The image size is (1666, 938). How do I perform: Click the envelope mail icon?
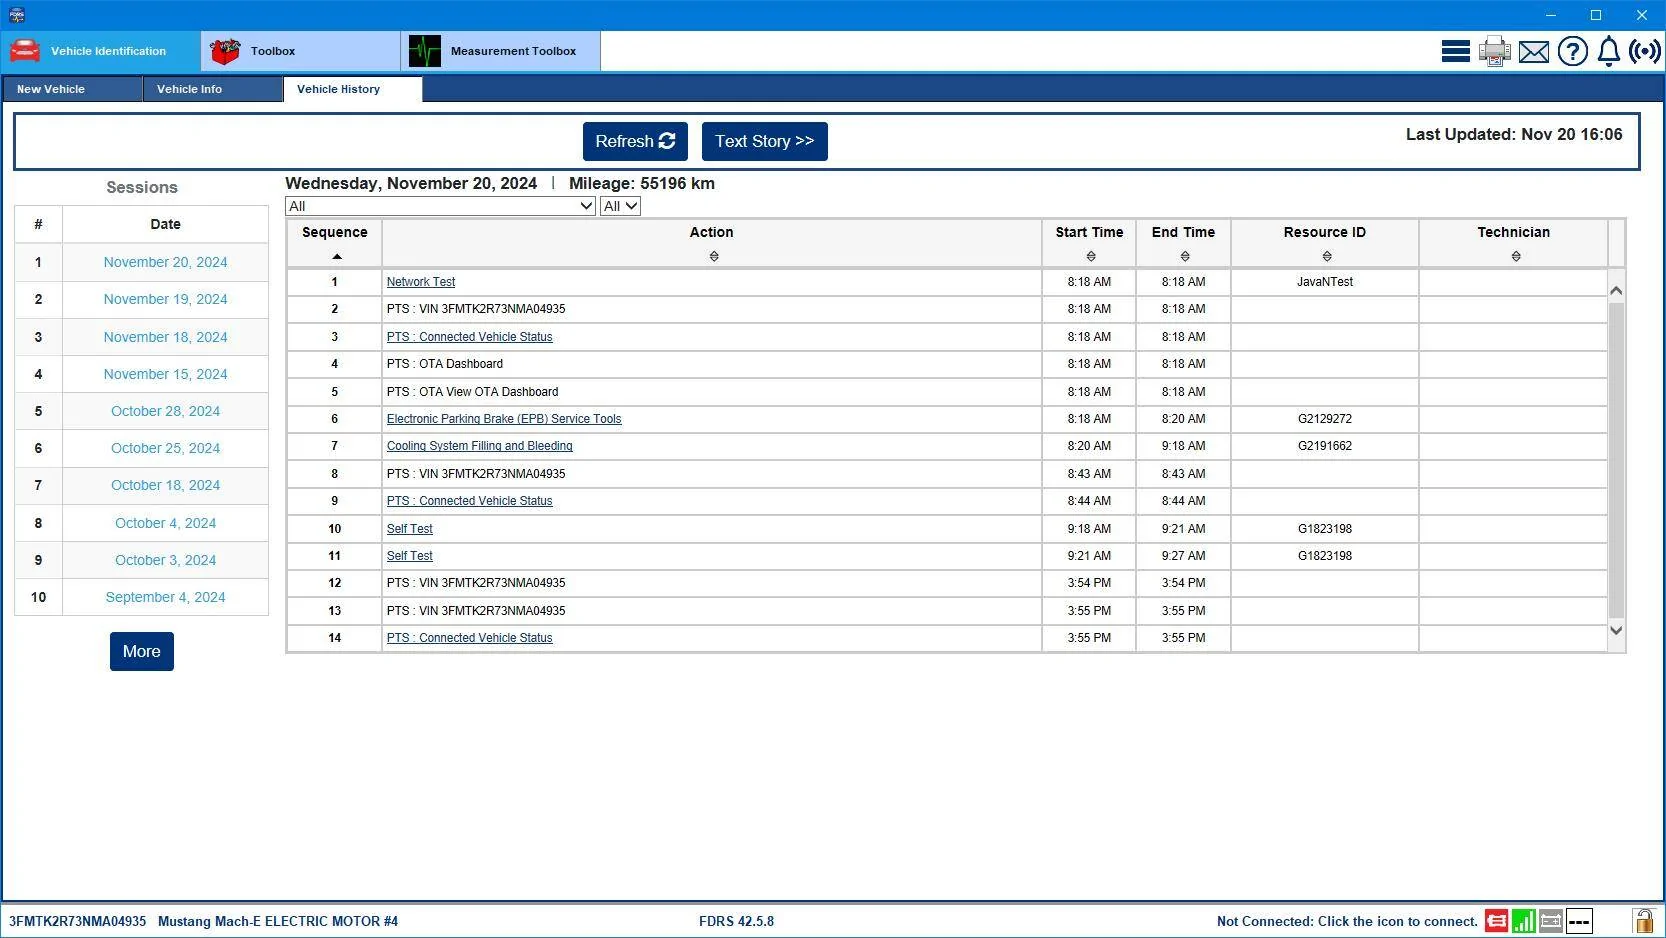point(1534,52)
